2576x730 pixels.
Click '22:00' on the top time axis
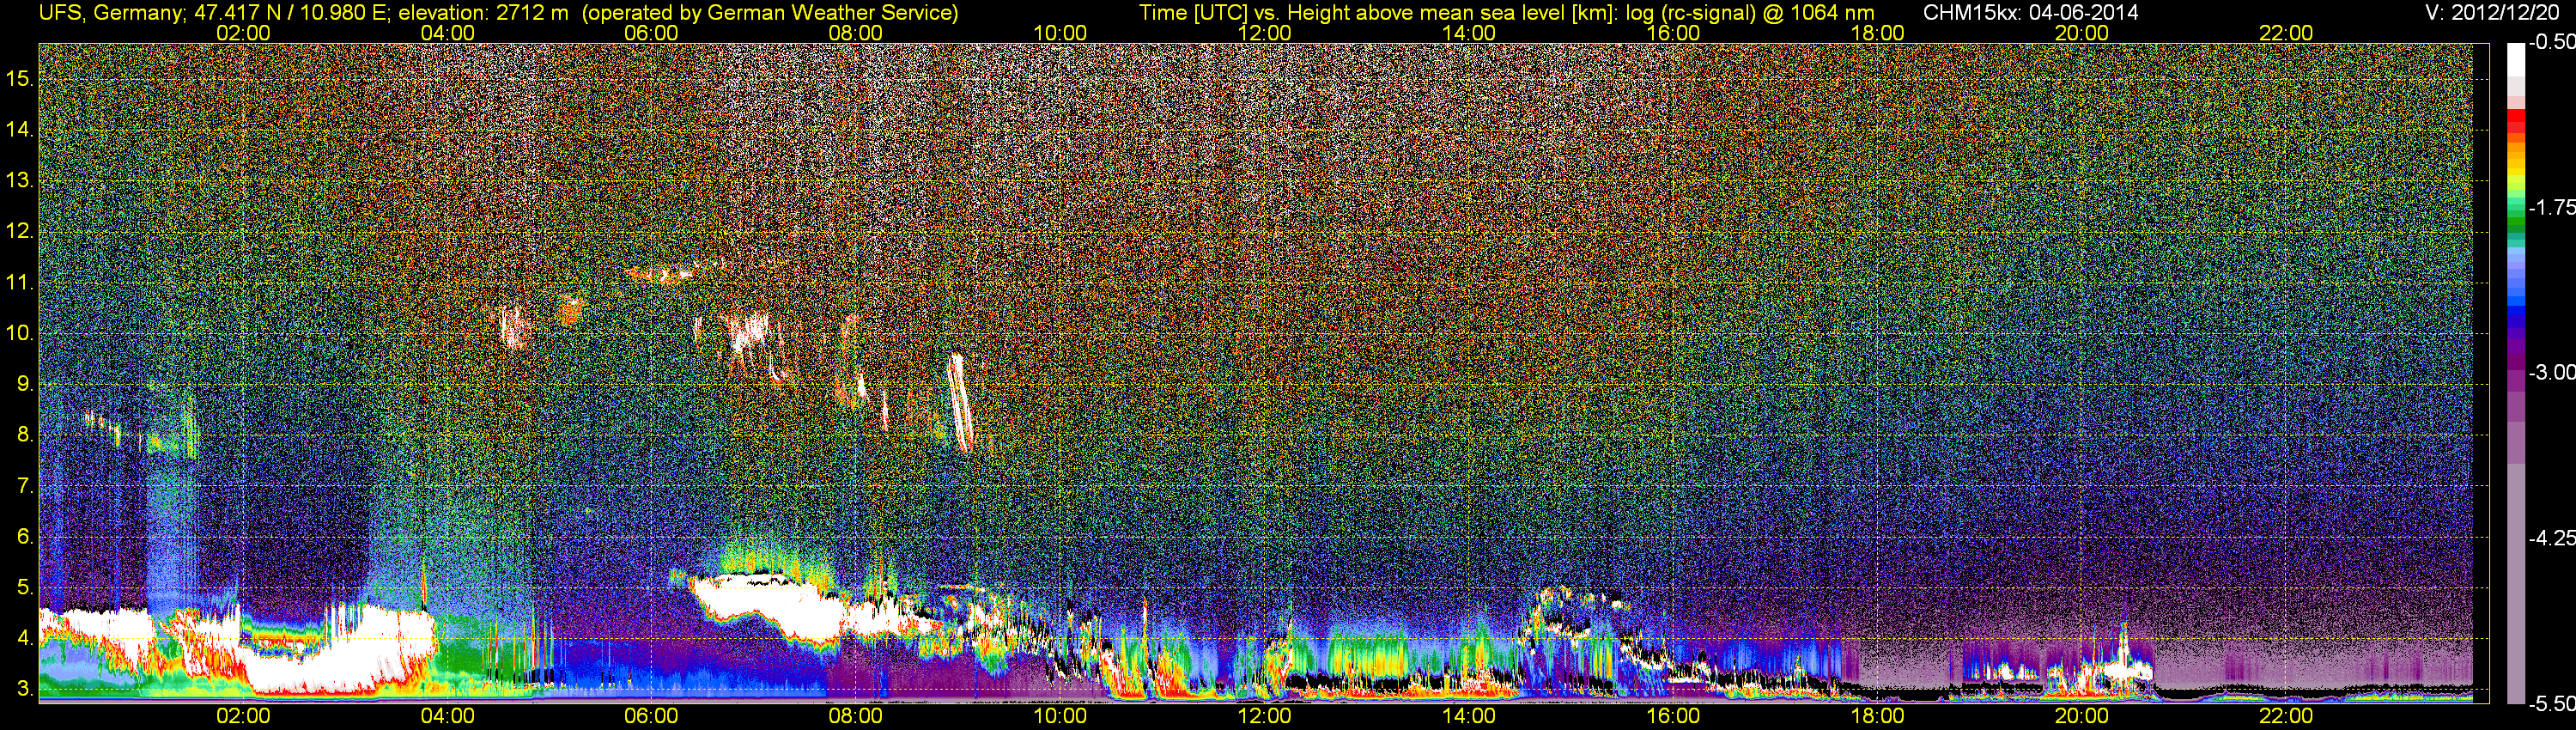[2286, 33]
